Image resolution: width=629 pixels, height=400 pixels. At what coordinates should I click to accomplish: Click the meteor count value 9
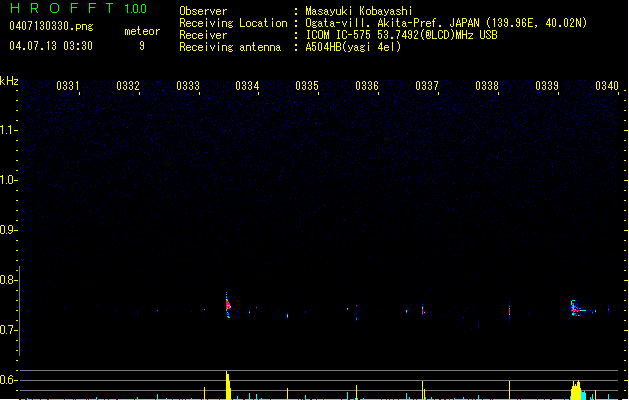(x=142, y=46)
